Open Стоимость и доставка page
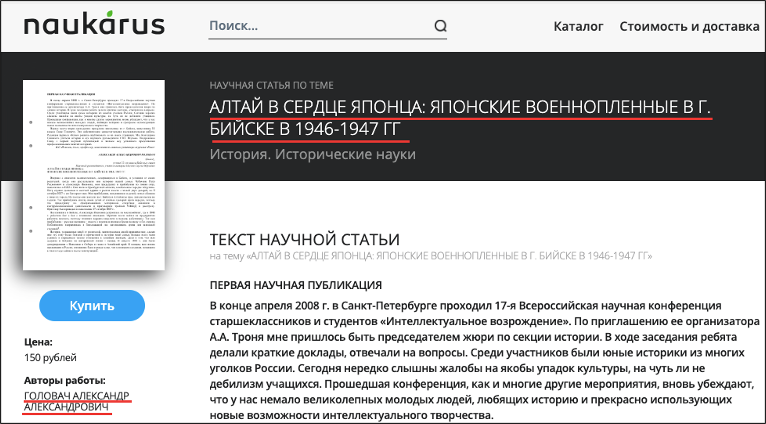This screenshot has width=766, height=424. pos(689,26)
